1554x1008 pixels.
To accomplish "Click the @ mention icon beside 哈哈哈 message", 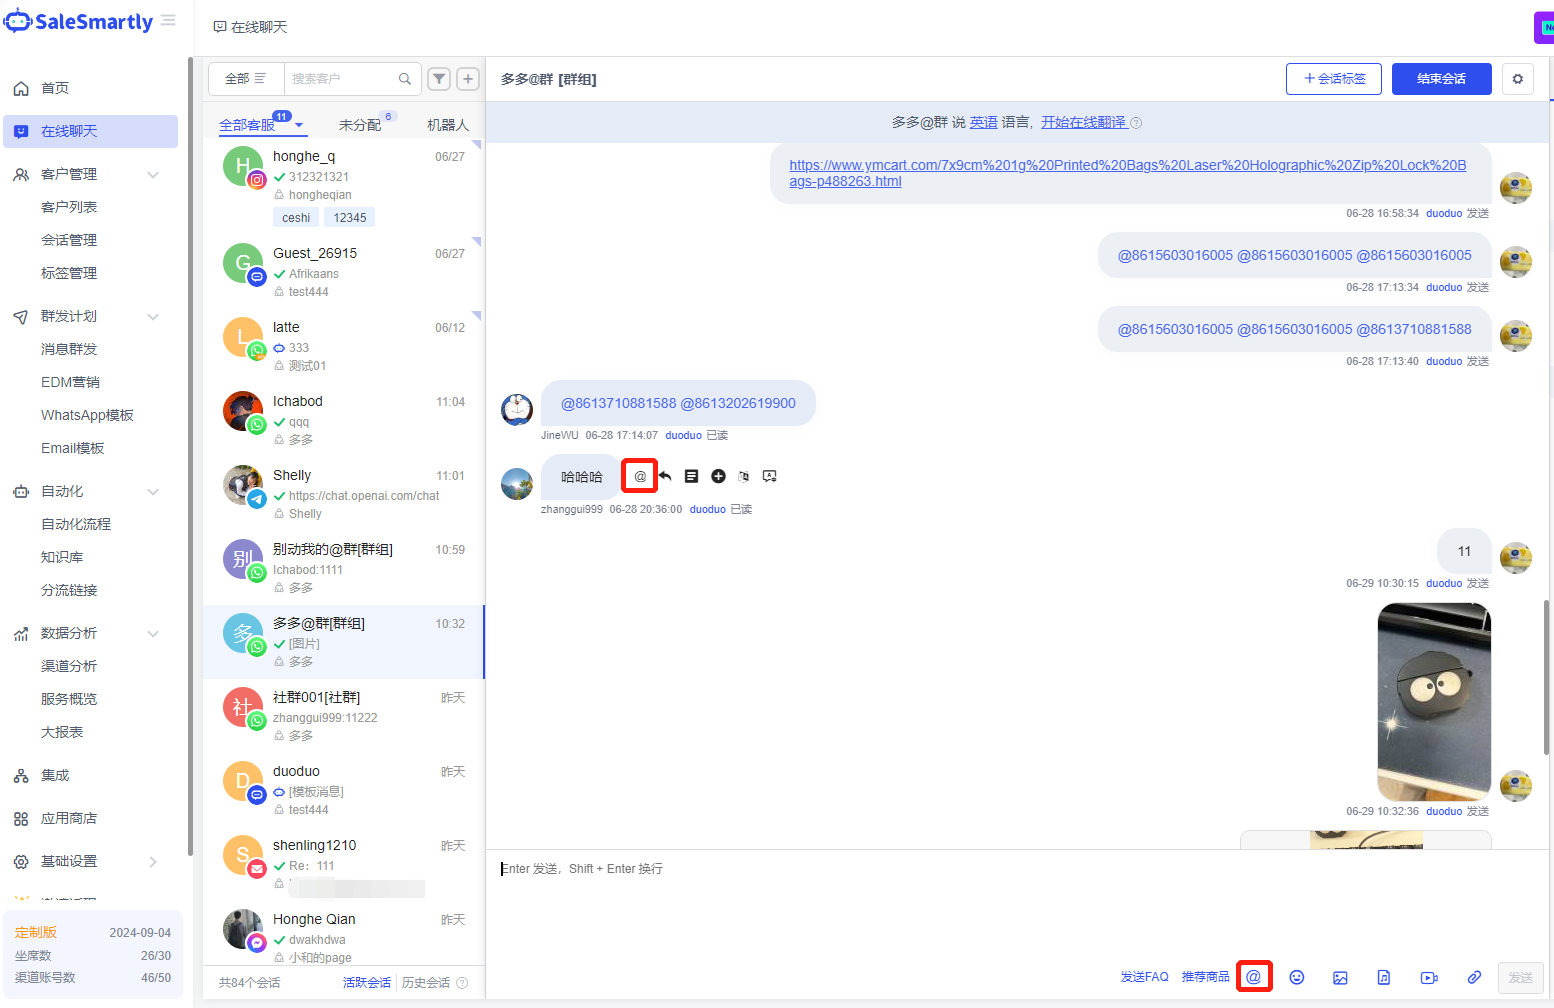I will click(x=640, y=476).
